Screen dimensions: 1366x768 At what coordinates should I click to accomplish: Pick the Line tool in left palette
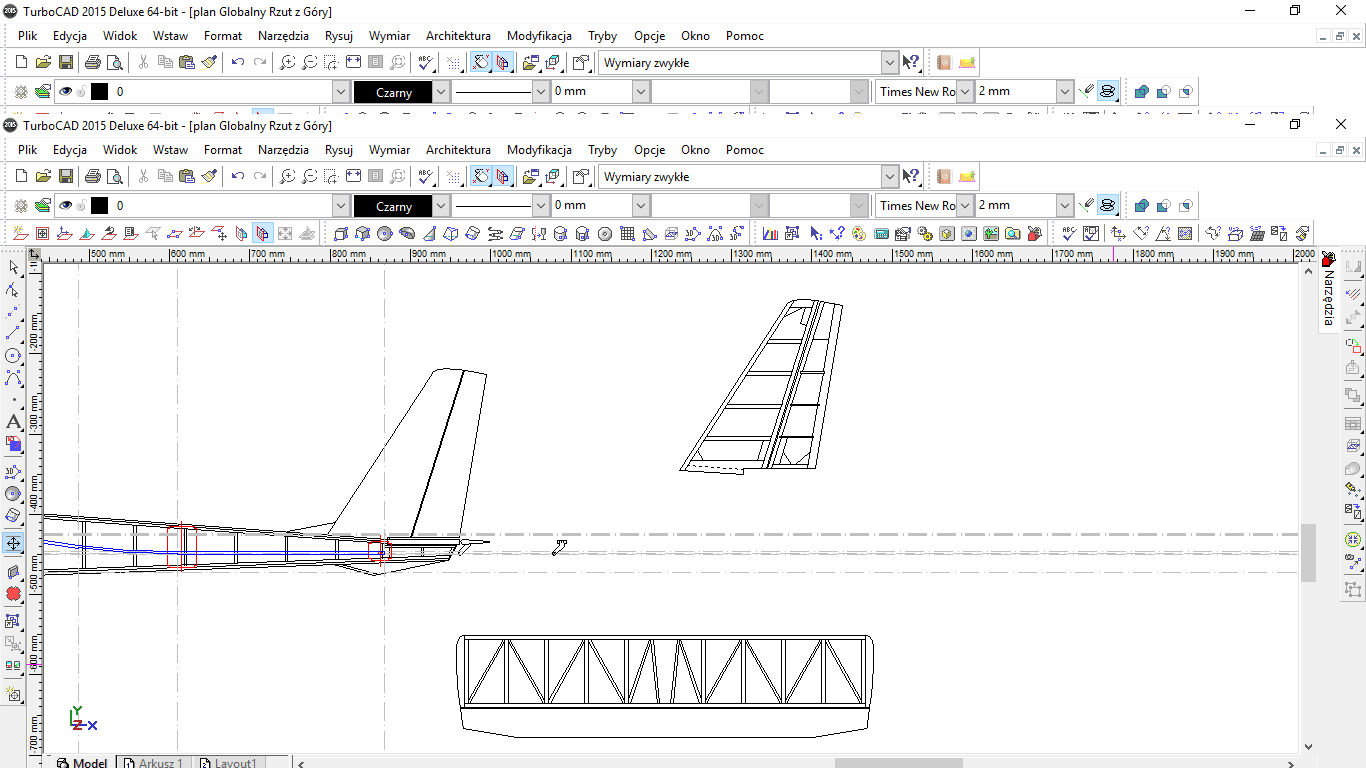(x=13, y=333)
